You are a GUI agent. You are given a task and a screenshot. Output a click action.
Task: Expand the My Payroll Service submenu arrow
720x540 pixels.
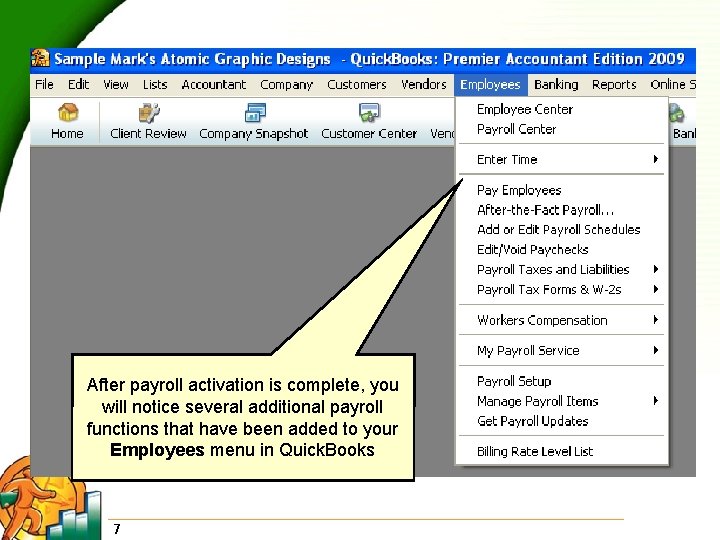pos(656,350)
